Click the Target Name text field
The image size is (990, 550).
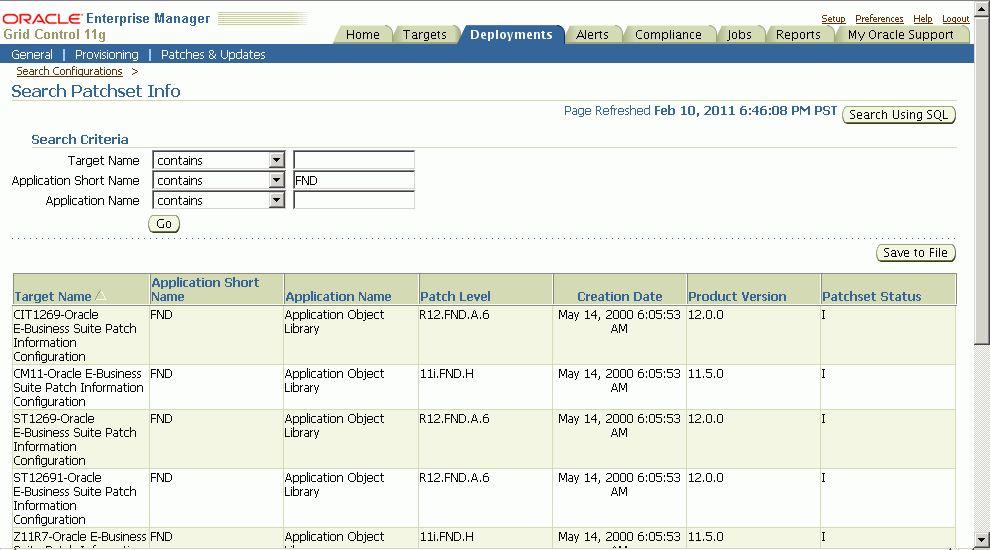(x=354, y=160)
